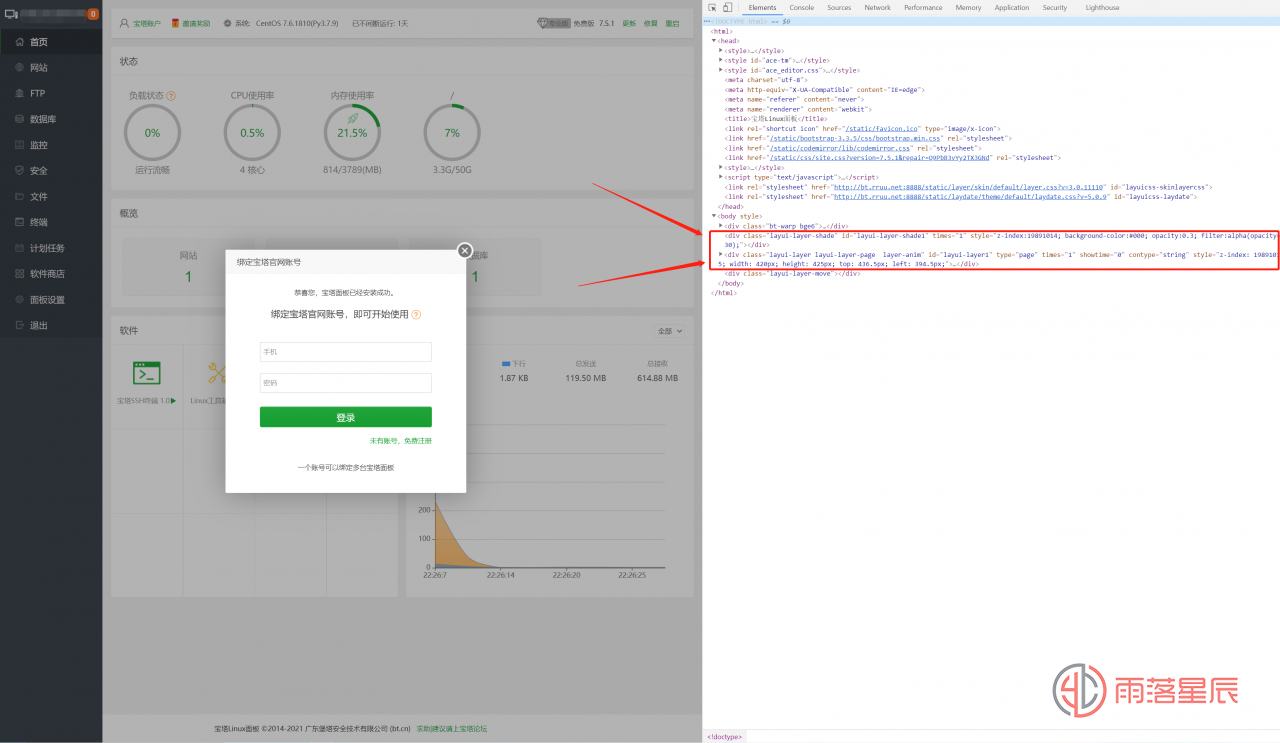Click the 退出 logout icon in sidebar
Viewport: 1280px width, 743px height.
(19, 325)
